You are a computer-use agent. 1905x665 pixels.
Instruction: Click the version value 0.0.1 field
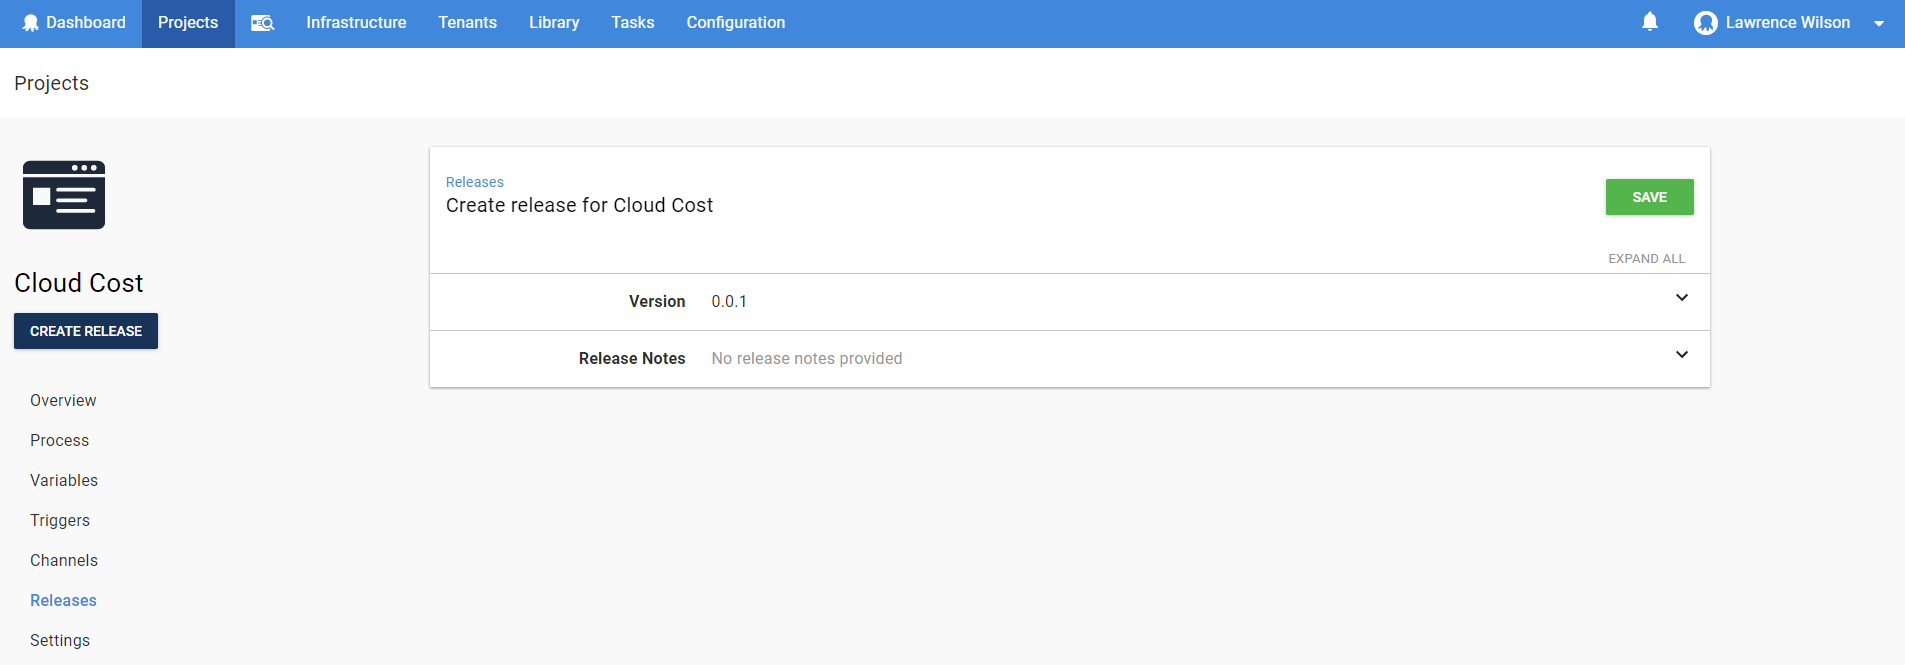tap(729, 302)
